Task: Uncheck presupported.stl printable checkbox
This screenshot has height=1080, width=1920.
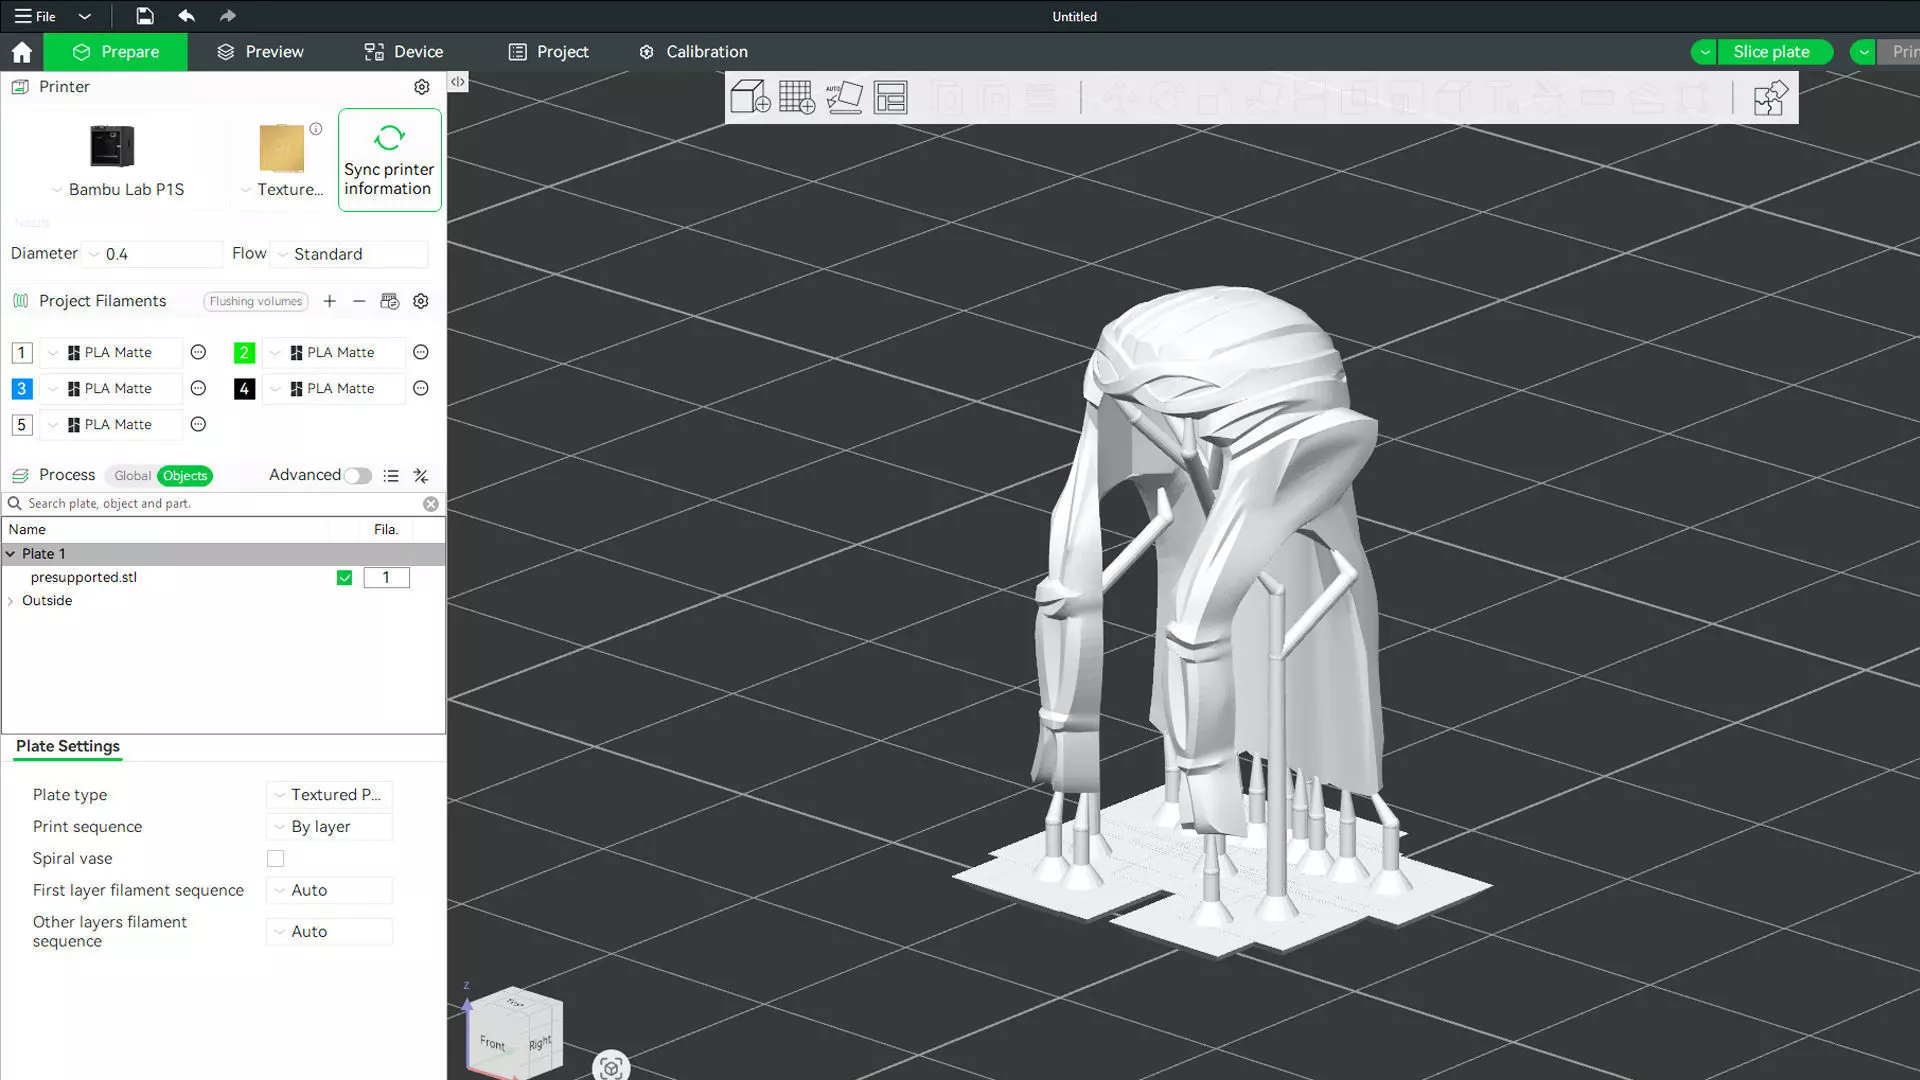Action: click(x=344, y=578)
